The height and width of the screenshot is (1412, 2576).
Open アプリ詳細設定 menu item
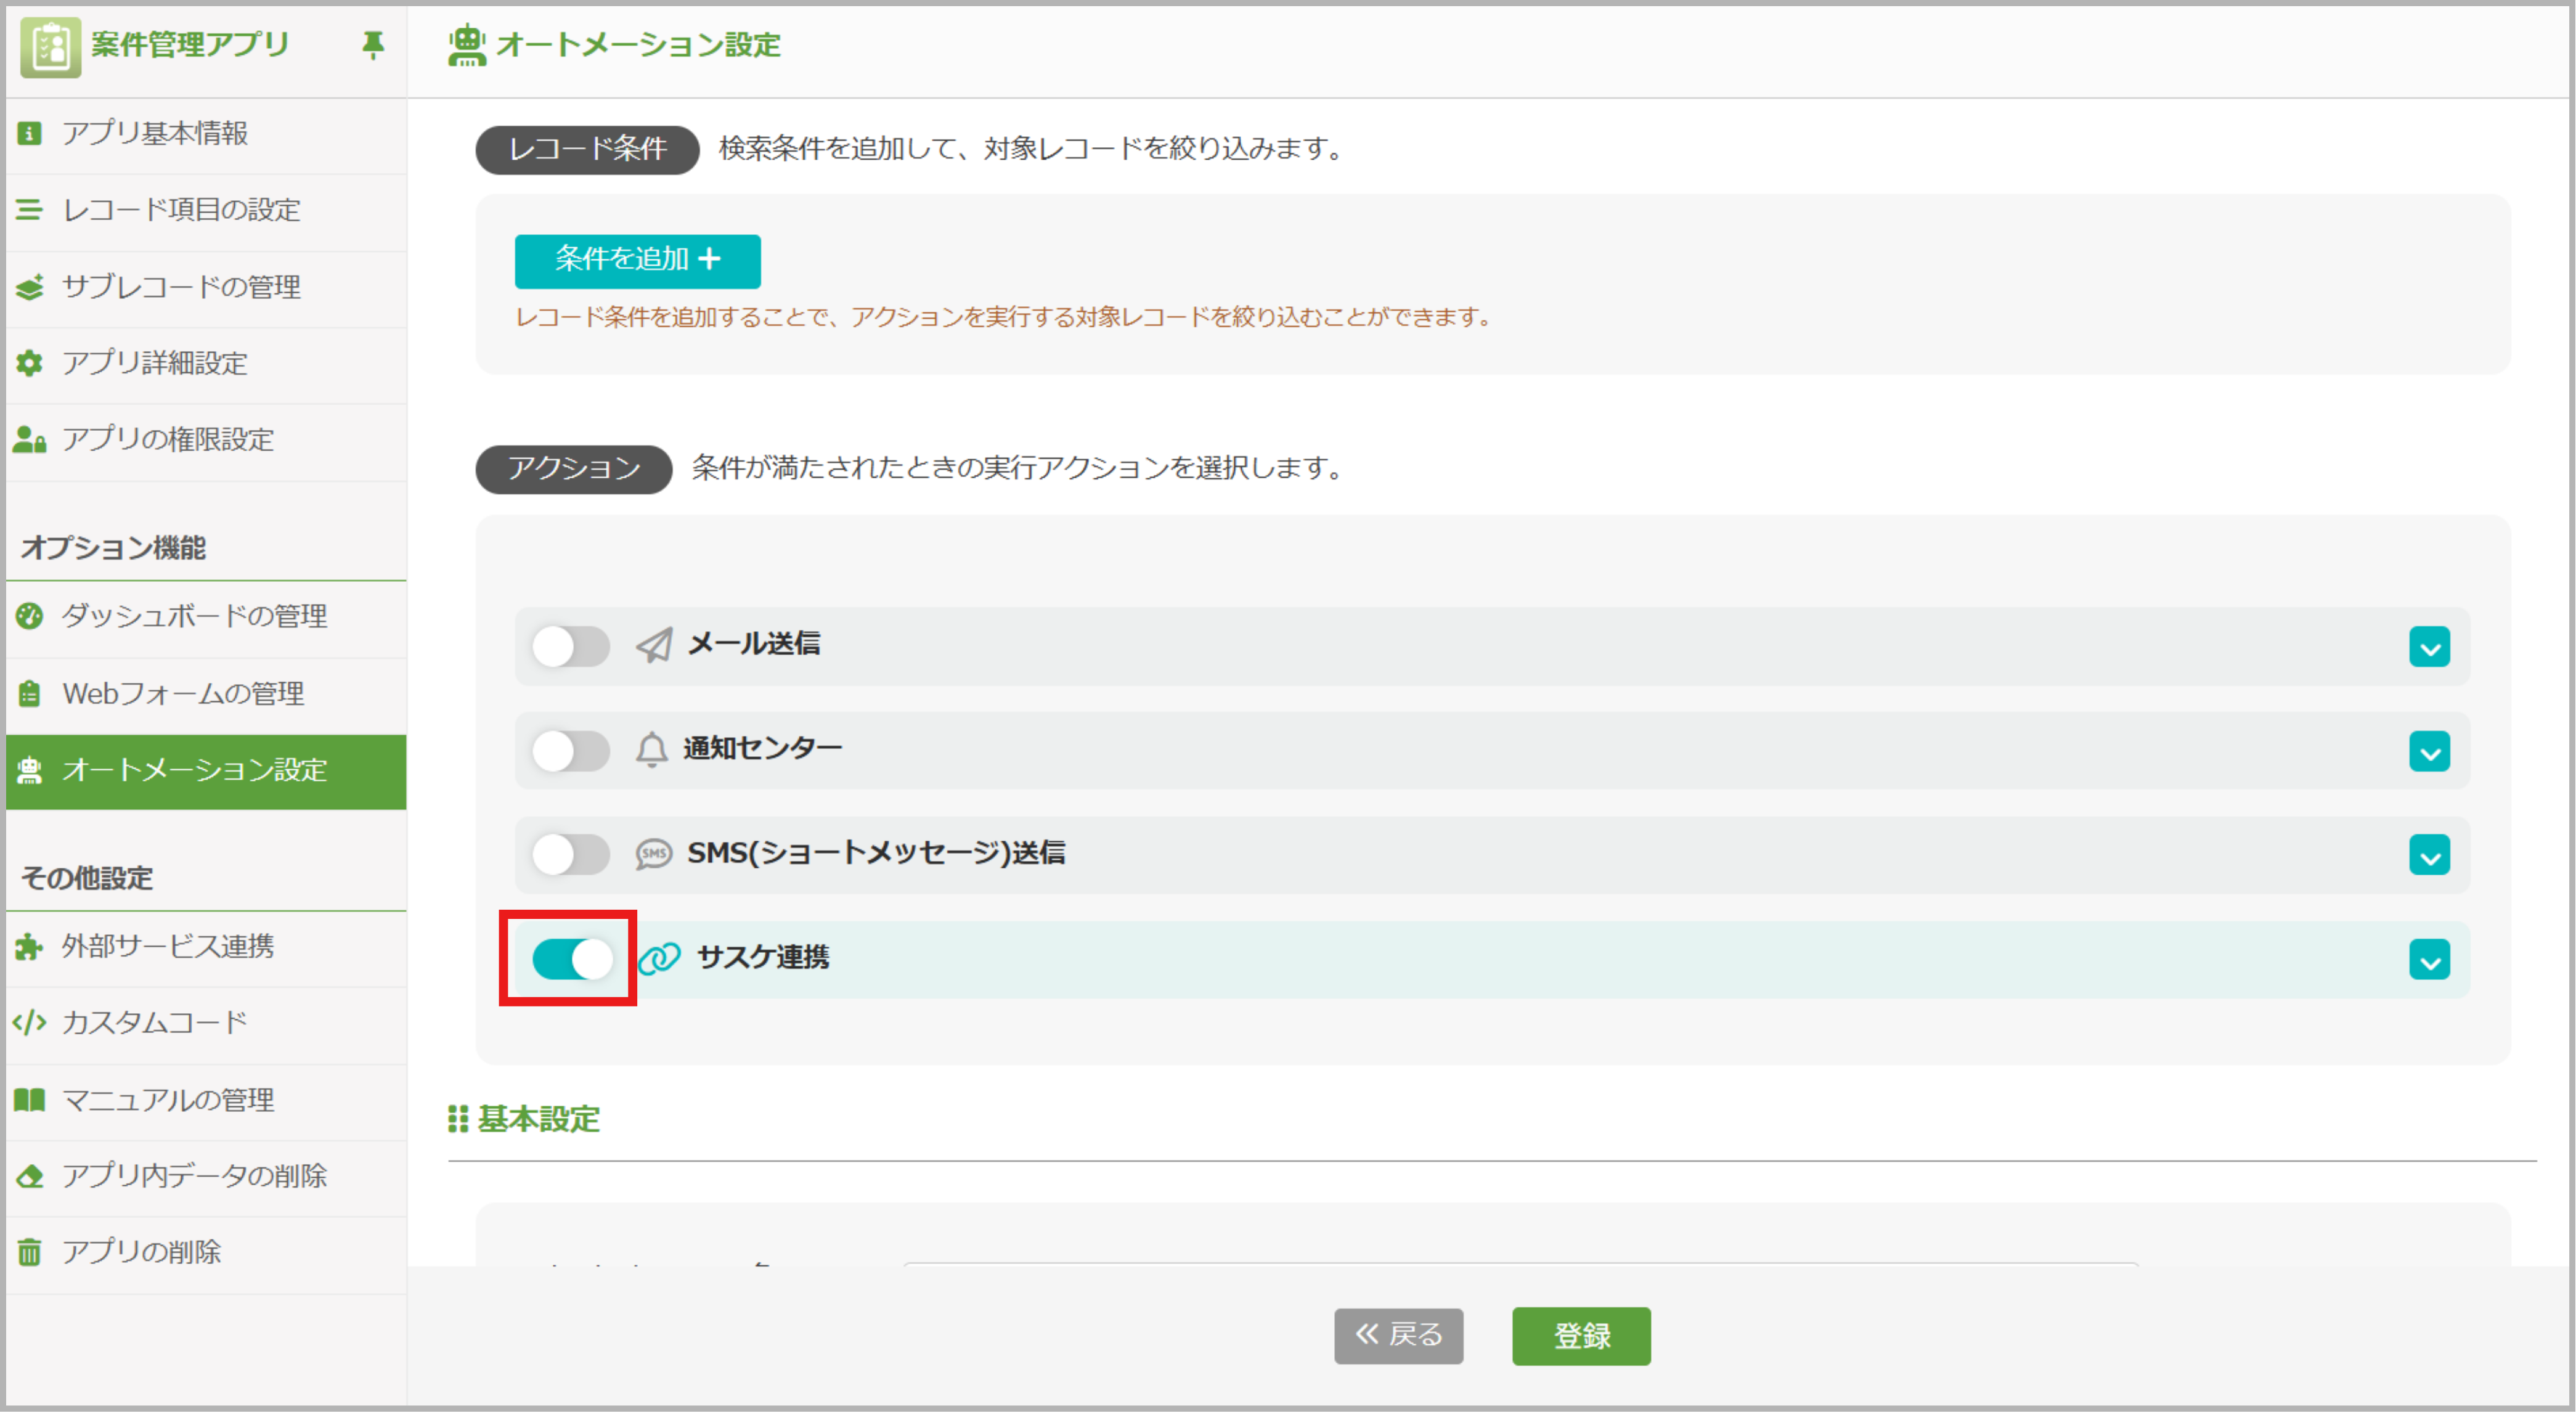pos(206,364)
